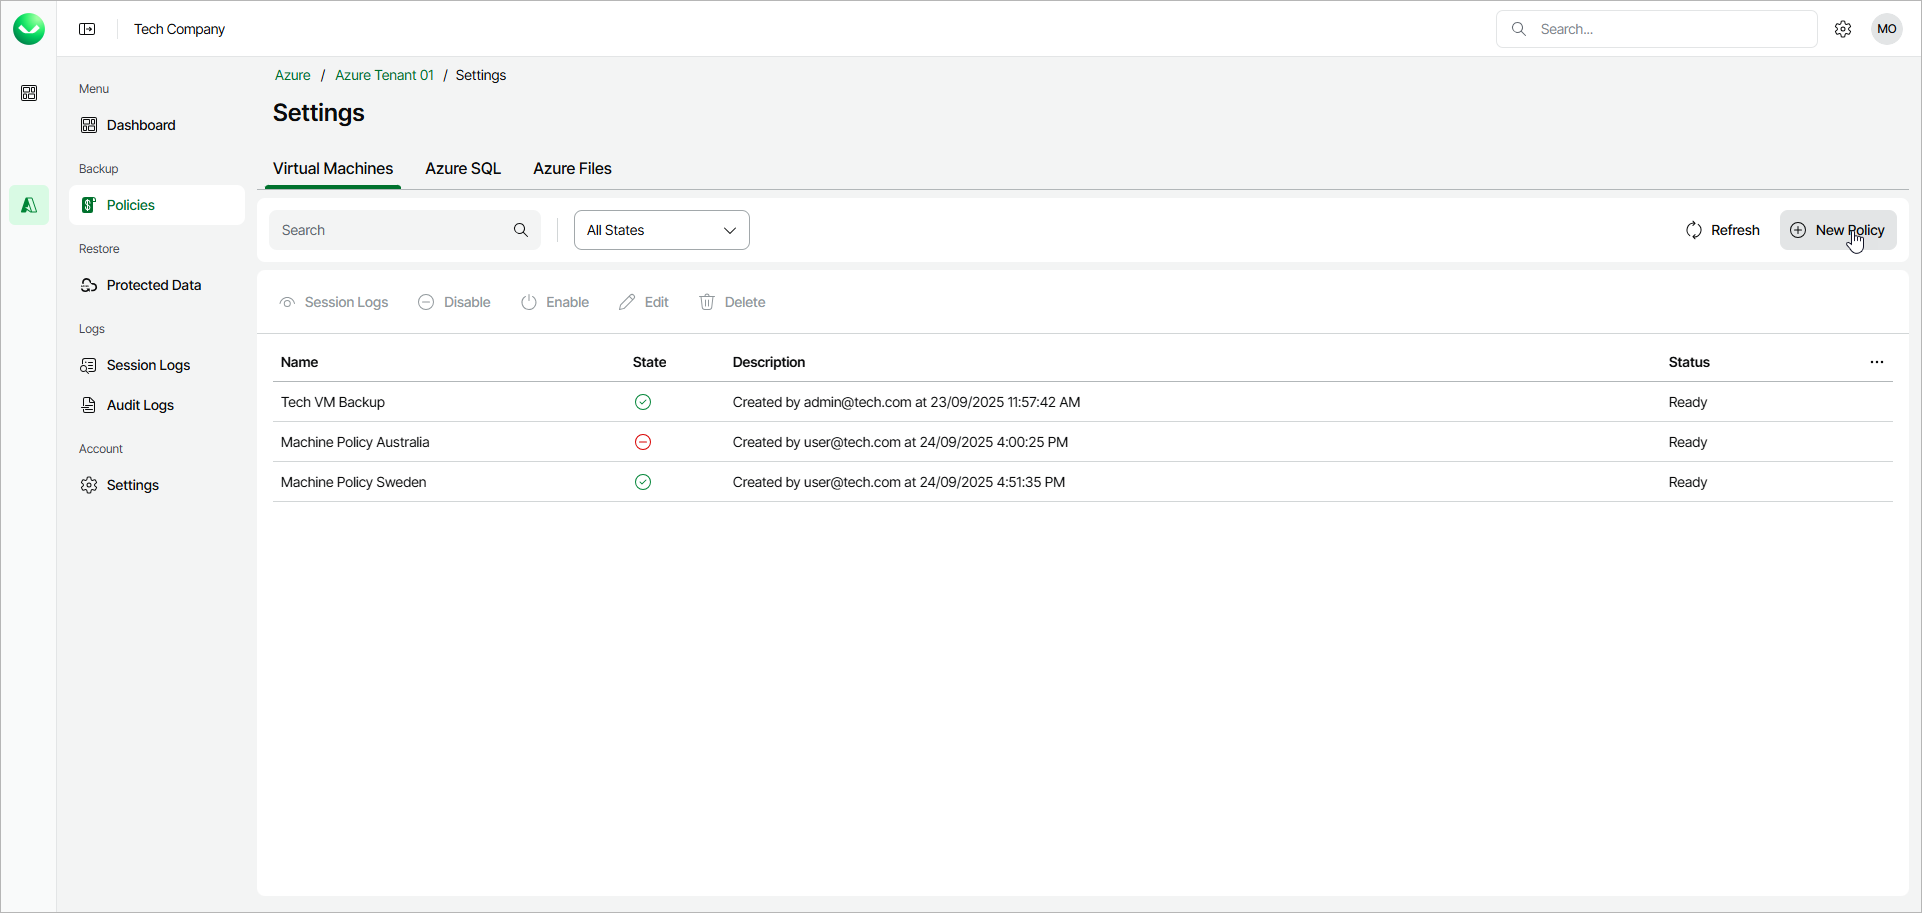Image resolution: width=1922 pixels, height=913 pixels.
Task: Open the MO user avatar menu
Action: coord(1887,29)
